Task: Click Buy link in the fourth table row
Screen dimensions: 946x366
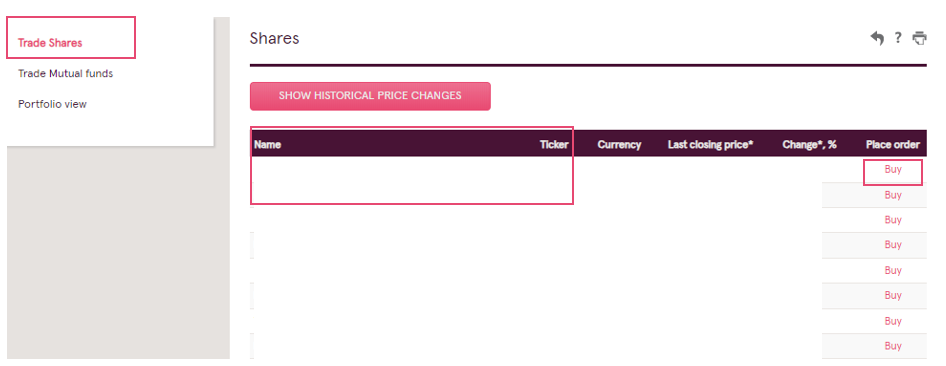Action: (893, 245)
